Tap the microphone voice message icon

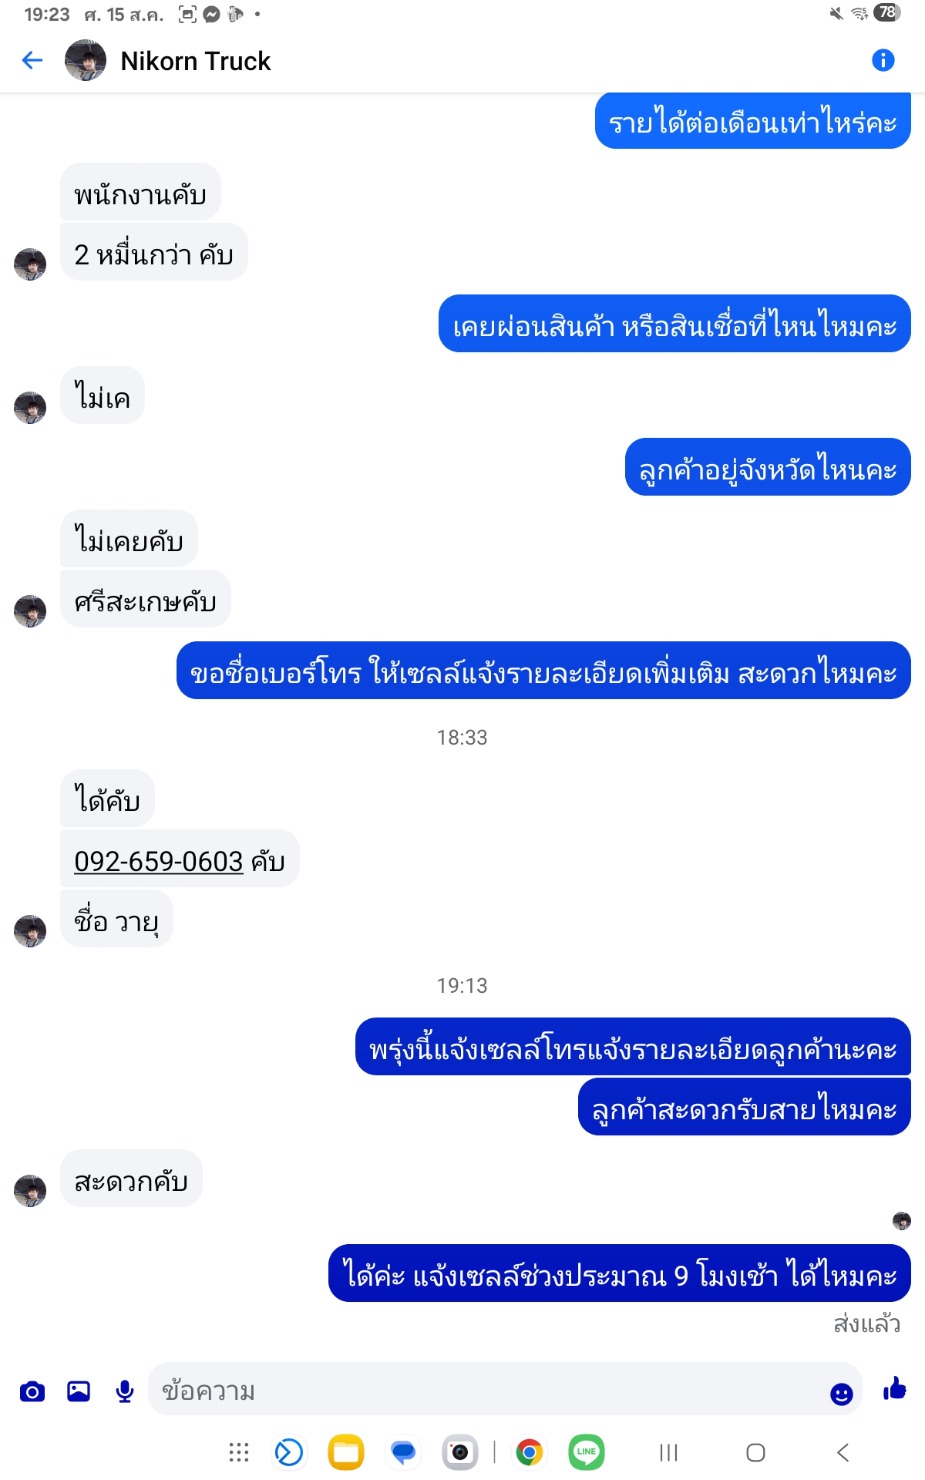tap(125, 1391)
